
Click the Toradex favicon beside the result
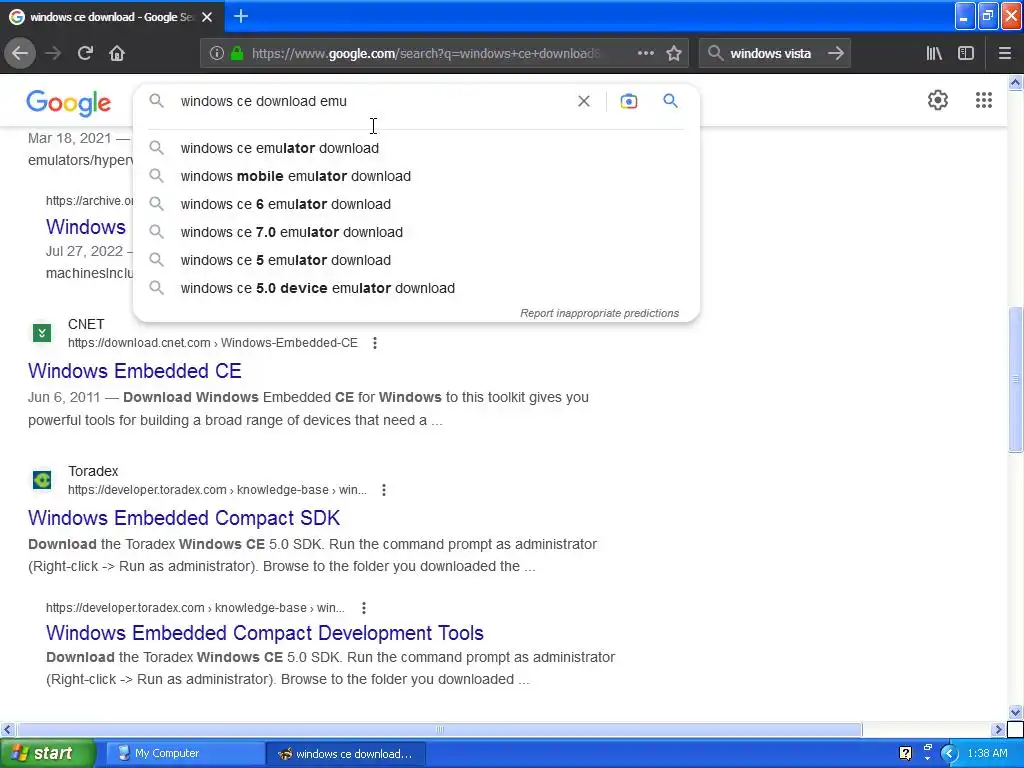pyautogui.click(x=42, y=480)
